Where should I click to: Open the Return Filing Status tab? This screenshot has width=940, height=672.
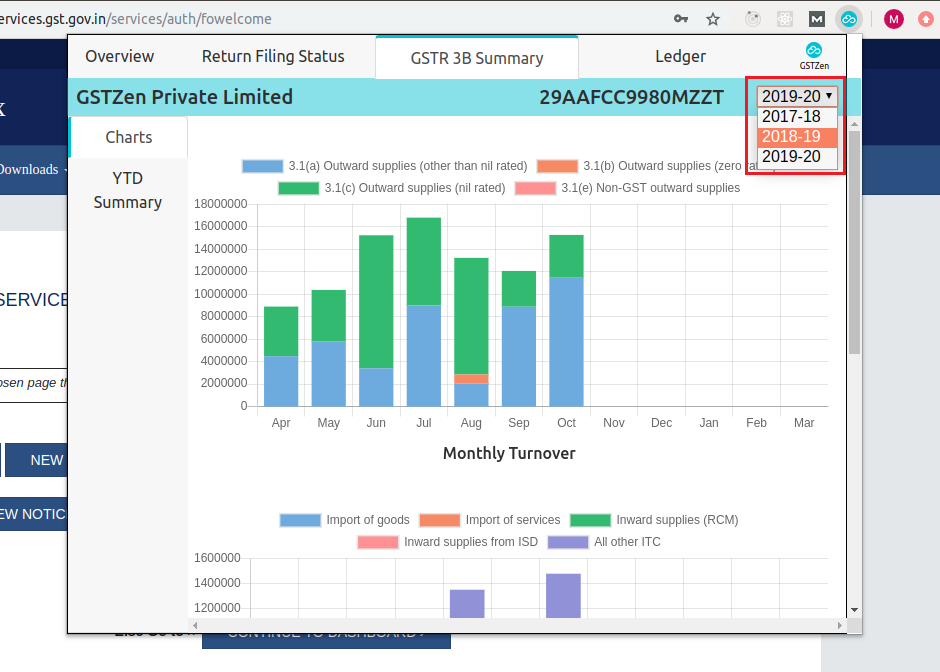tap(273, 56)
